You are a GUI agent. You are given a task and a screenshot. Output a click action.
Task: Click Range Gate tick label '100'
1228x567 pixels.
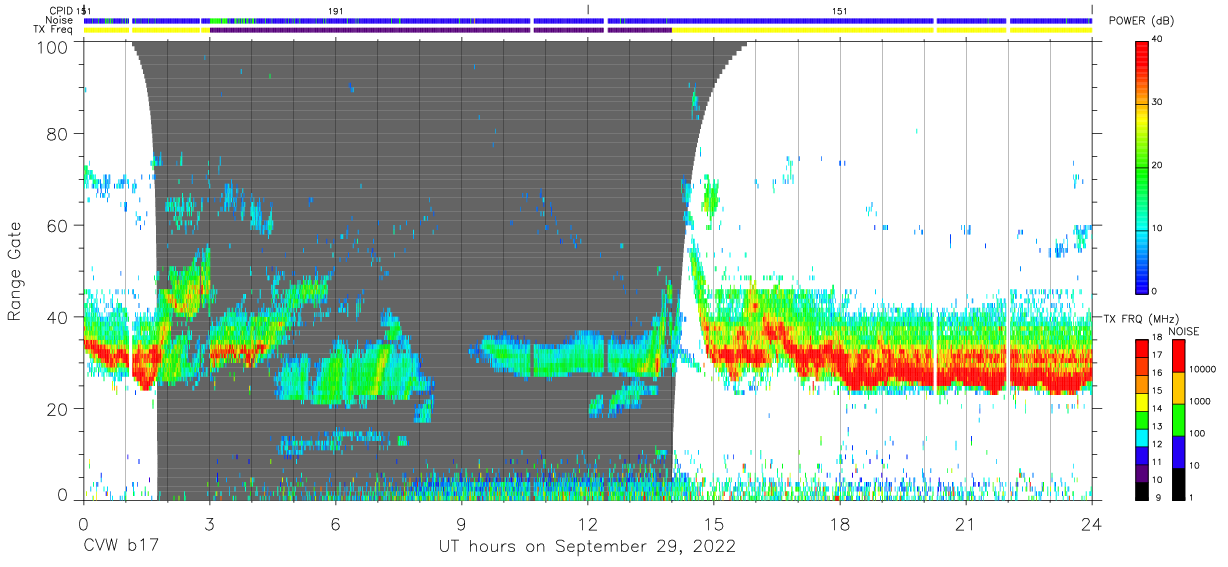53,47
